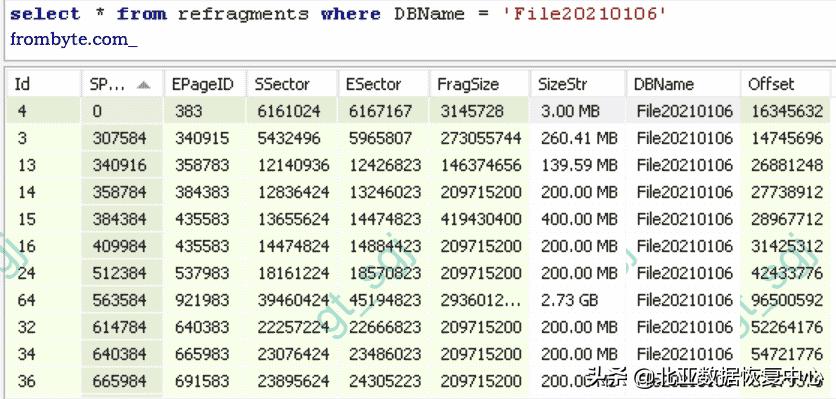The width and height of the screenshot is (836, 399).
Task: Click SSector cell 23895624
Action: click(x=293, y=381)
